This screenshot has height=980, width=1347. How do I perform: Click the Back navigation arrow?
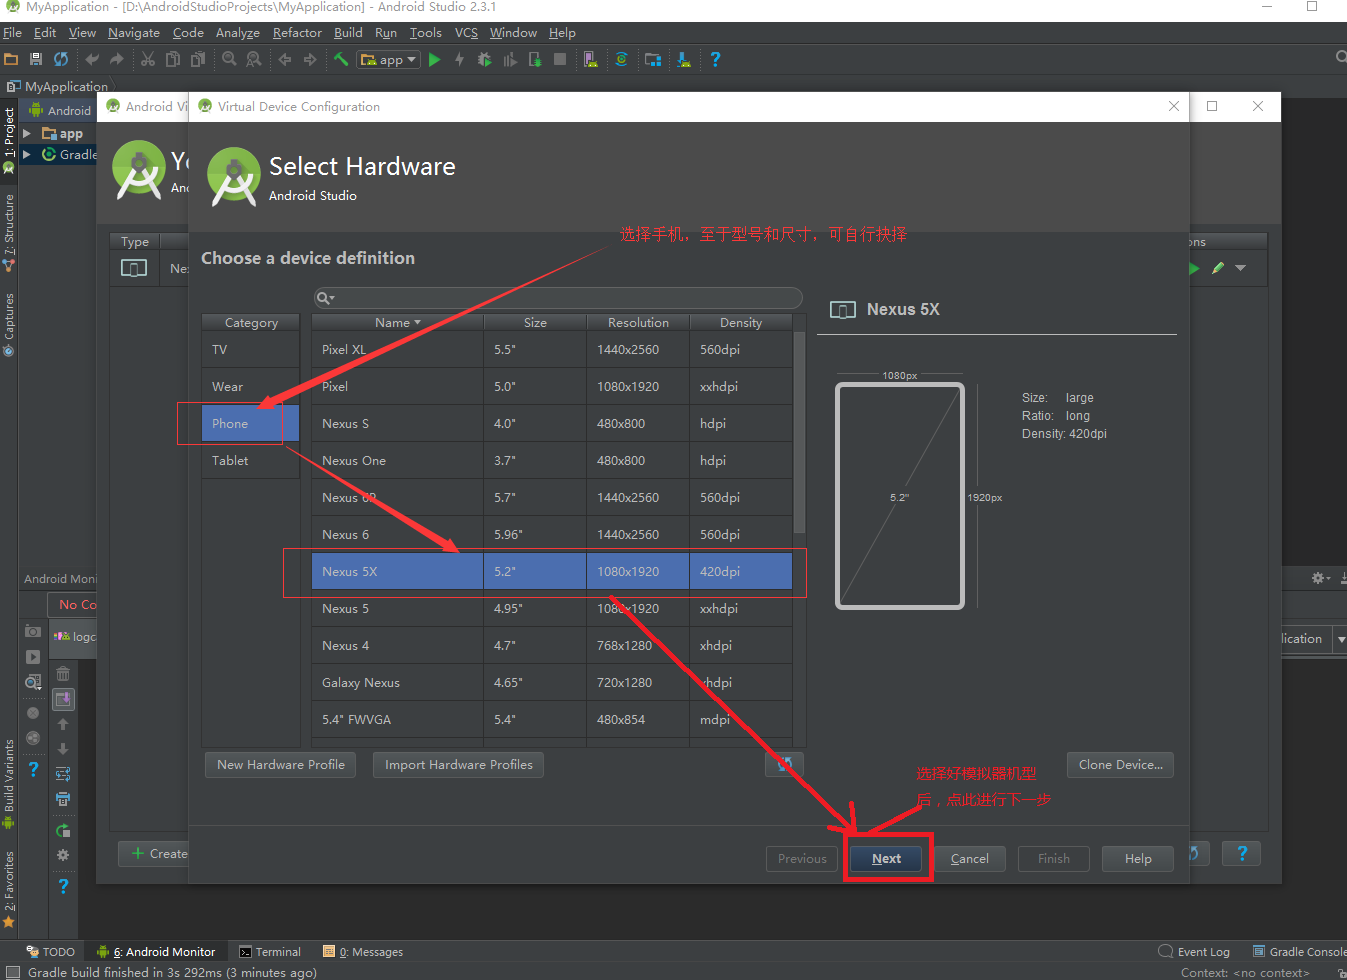click(x=285, y=59)
